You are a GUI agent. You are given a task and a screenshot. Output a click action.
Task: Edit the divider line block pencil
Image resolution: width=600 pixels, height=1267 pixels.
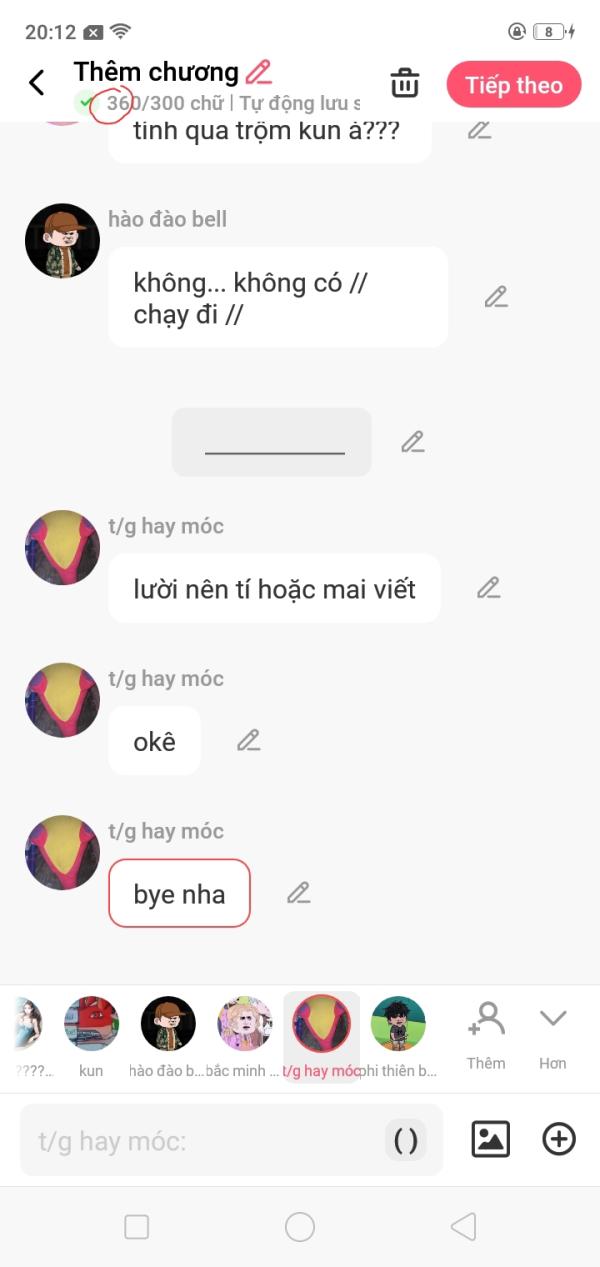413,442
